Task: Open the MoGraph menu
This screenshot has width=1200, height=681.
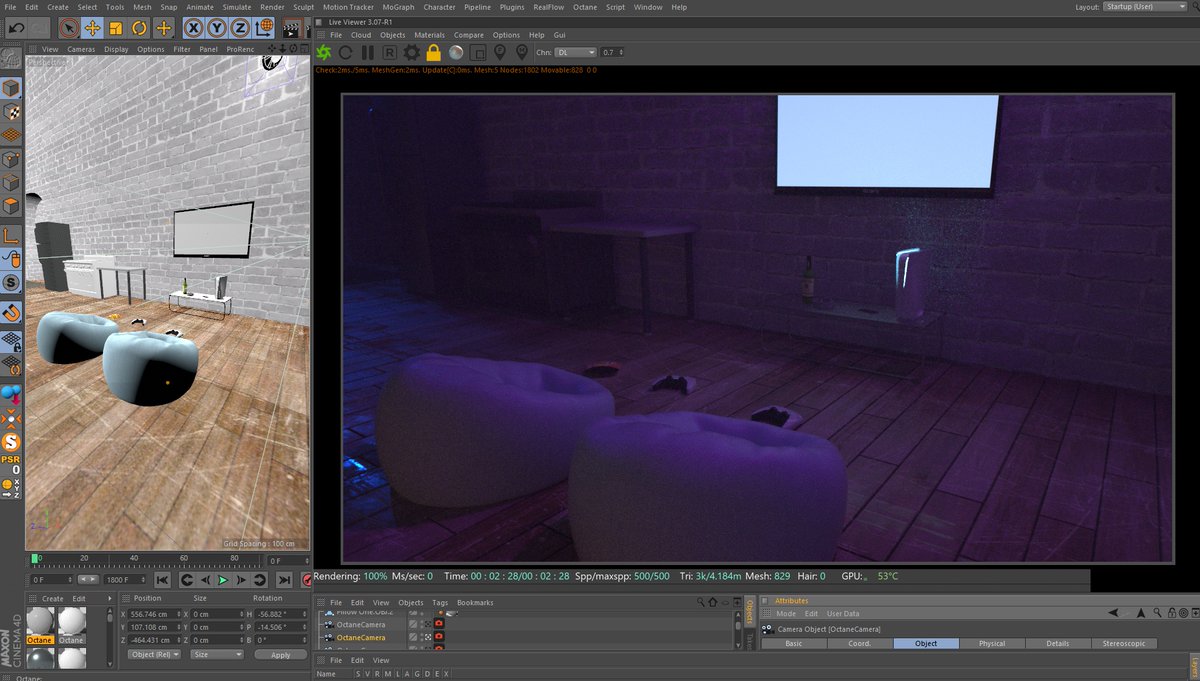Action: tap(398, 7)
